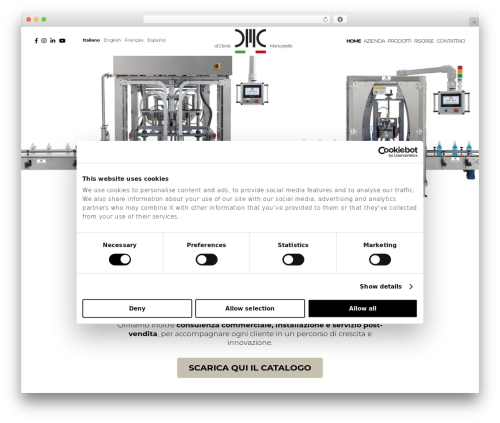Toggle the Necessary cookies switch
This screenshot has height=423, width=500.
pyautogui.click(x=120, y=260)
